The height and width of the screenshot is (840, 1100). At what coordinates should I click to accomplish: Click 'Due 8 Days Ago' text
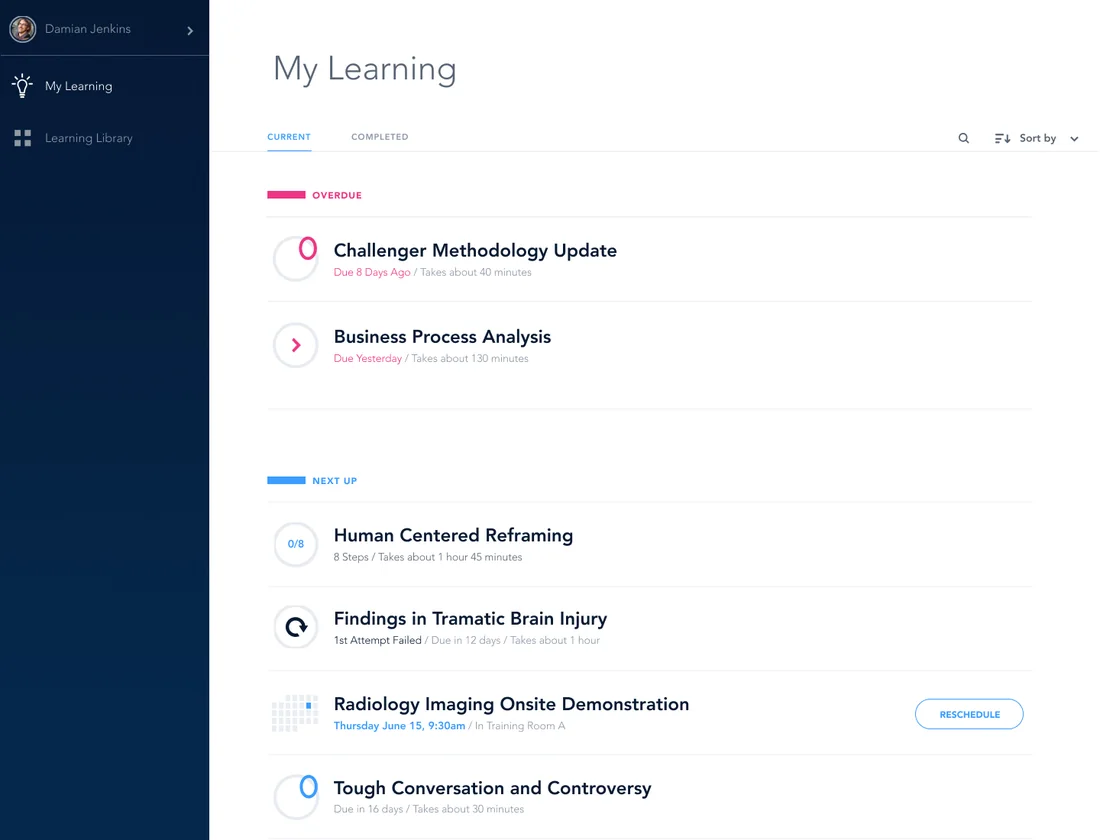click(372, 272)
